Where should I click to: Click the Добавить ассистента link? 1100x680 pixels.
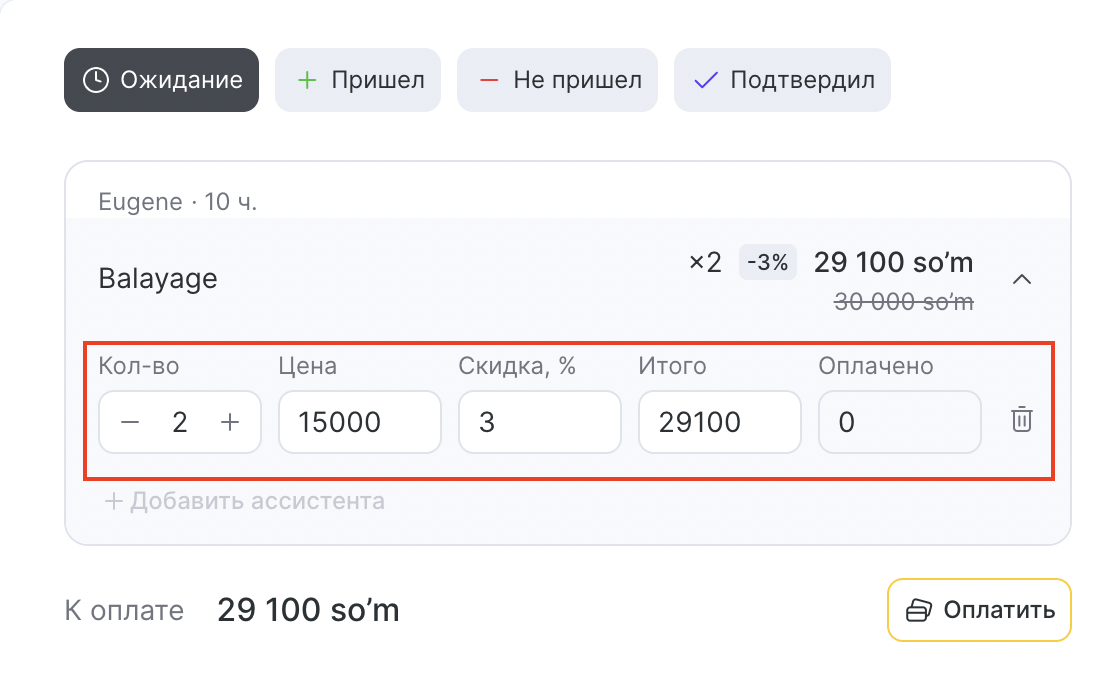pos(245,501)
